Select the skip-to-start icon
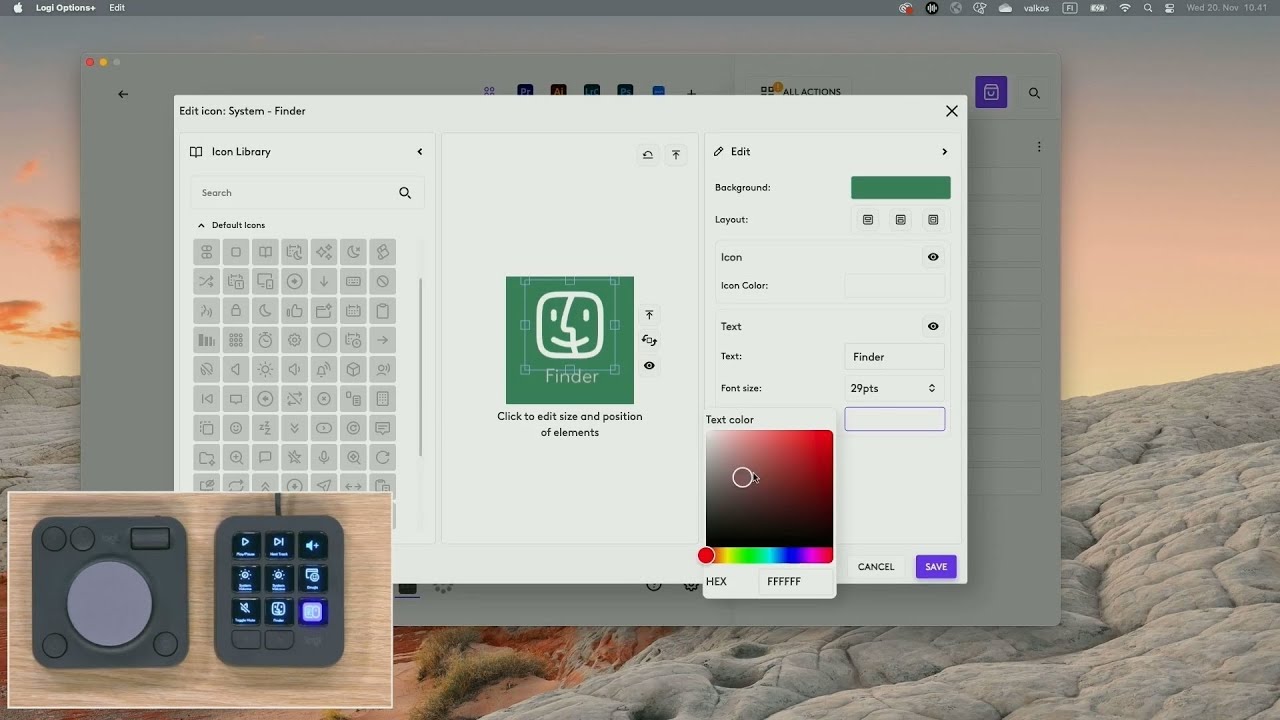Screen dimensions: 1280x720 pyautogui.click(x=207, y=399)
